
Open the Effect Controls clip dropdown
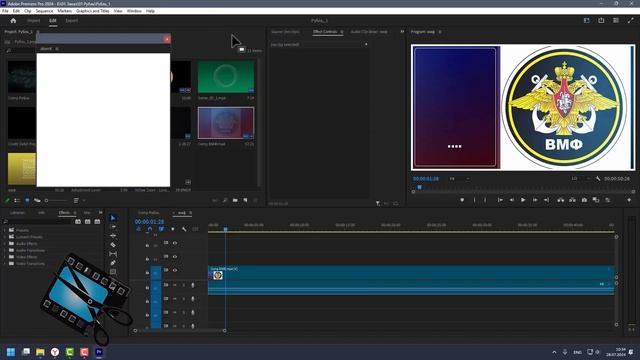tap(366, 44)
